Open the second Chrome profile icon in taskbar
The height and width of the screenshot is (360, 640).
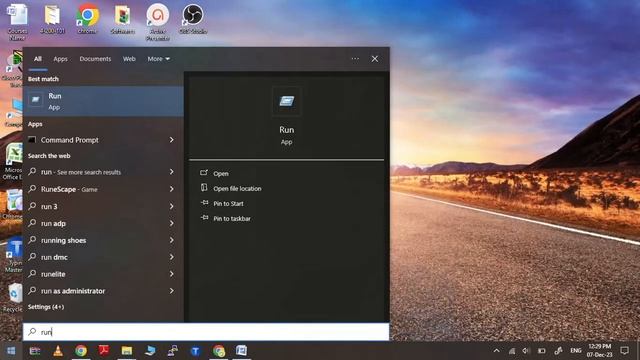tap(218, 351)
